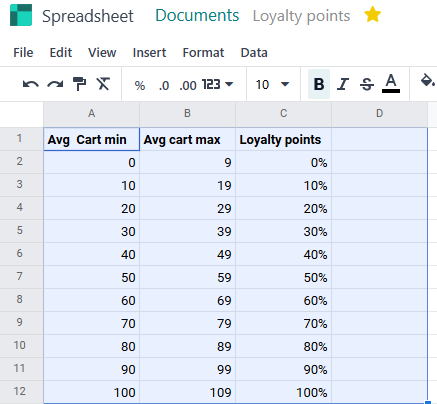The width and height of the screenshot is (437, 404).
Task: Click the undo arrow icon
Action: (x=31, y=84)
